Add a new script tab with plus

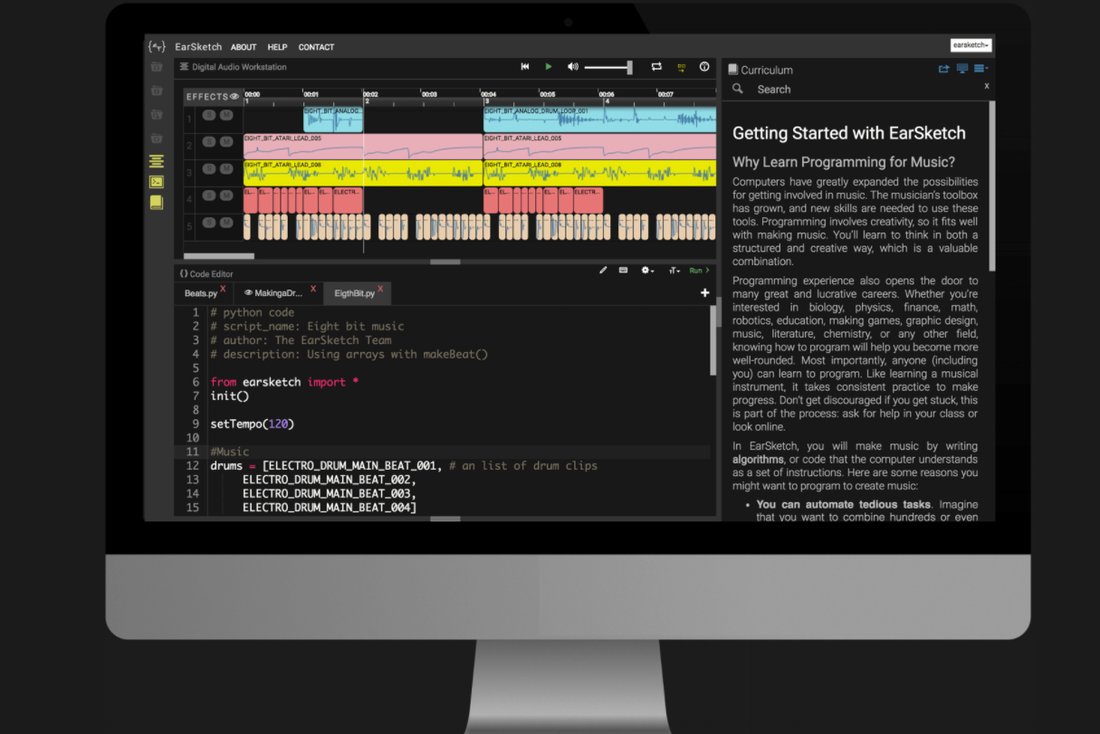(x=705, y=293)
